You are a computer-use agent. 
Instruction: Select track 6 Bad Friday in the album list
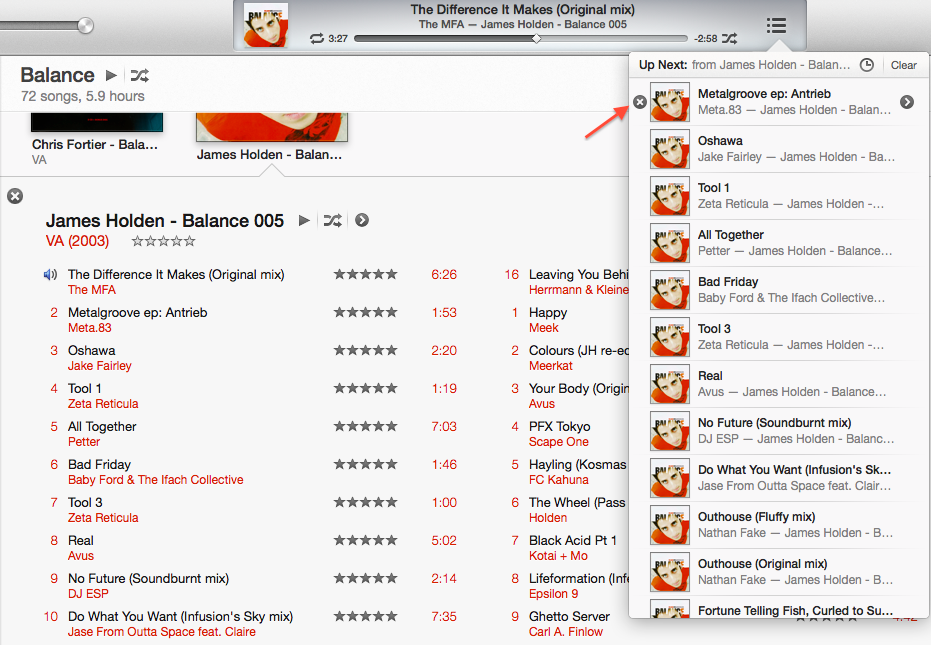(99, 464)
